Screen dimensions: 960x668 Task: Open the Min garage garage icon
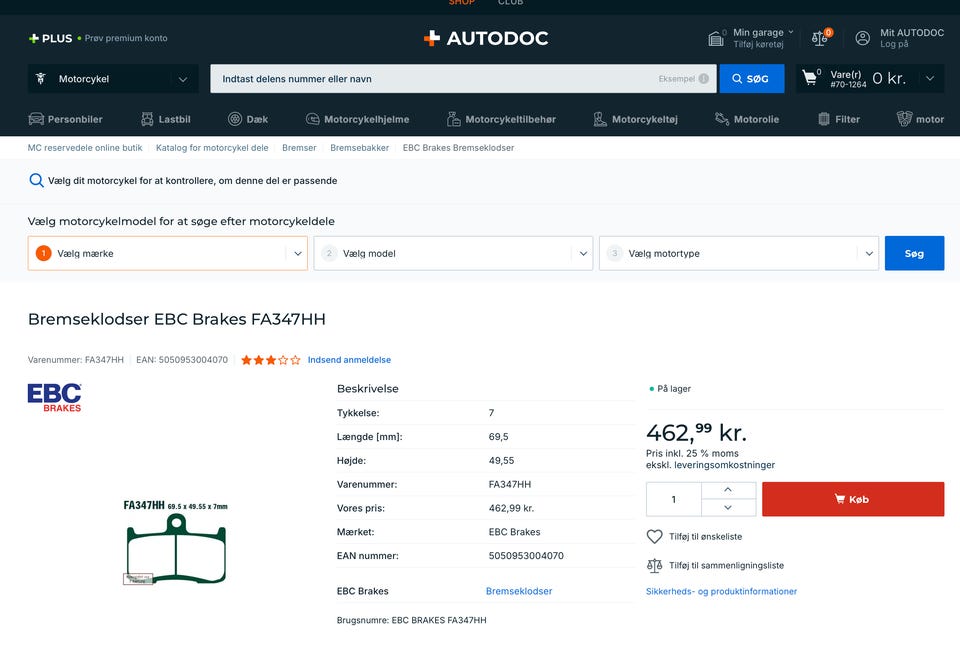coord(716,39)
